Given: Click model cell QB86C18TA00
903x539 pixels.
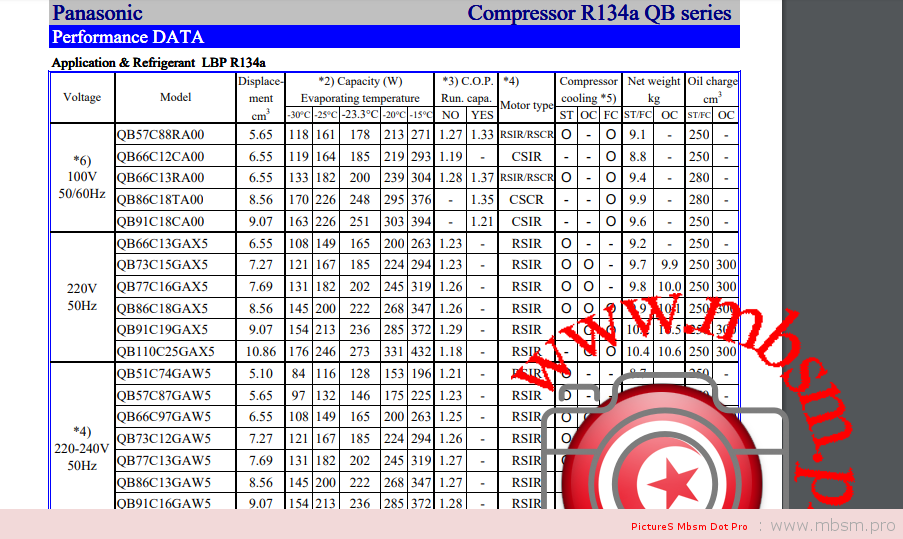Looking at the screenshot, I should (160, 200).
